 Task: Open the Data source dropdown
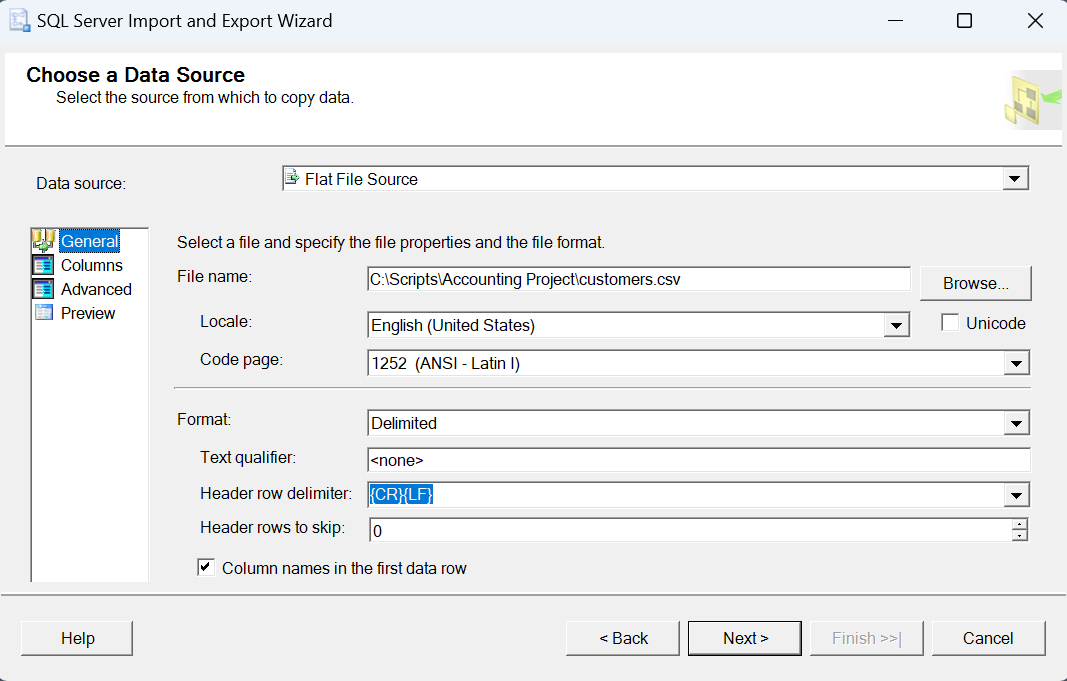click(x=1016, y=178)
